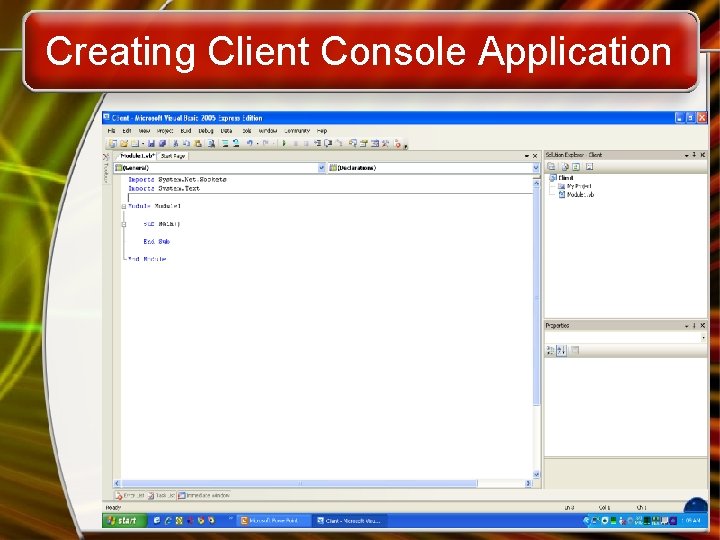Viewport: 720px width, 540px height.
Task: Click the Save All icon
Action: pos(162,144)
